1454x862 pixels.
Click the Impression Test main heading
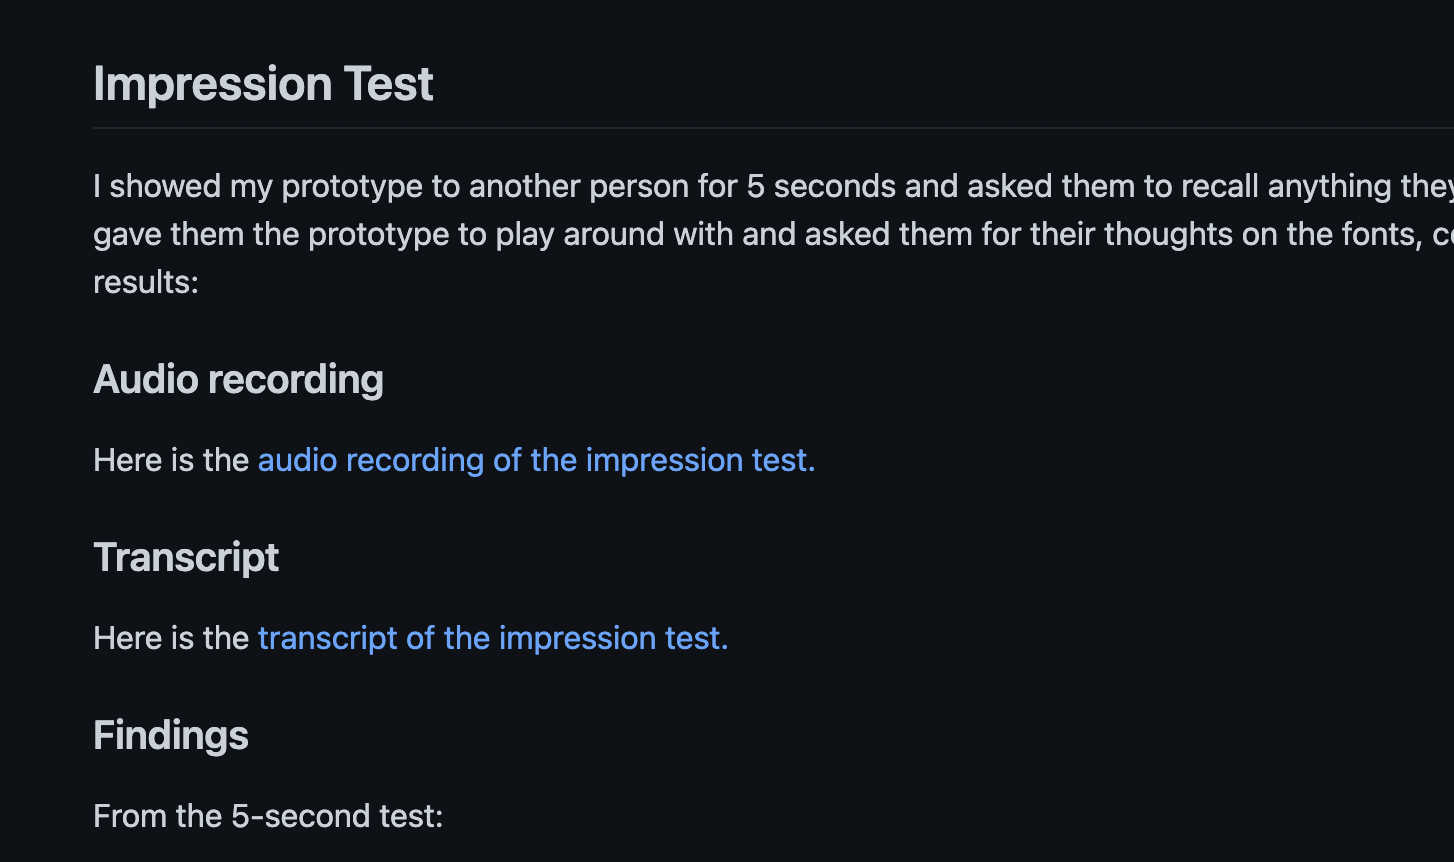pyautogui.click(x=263, y=84)
